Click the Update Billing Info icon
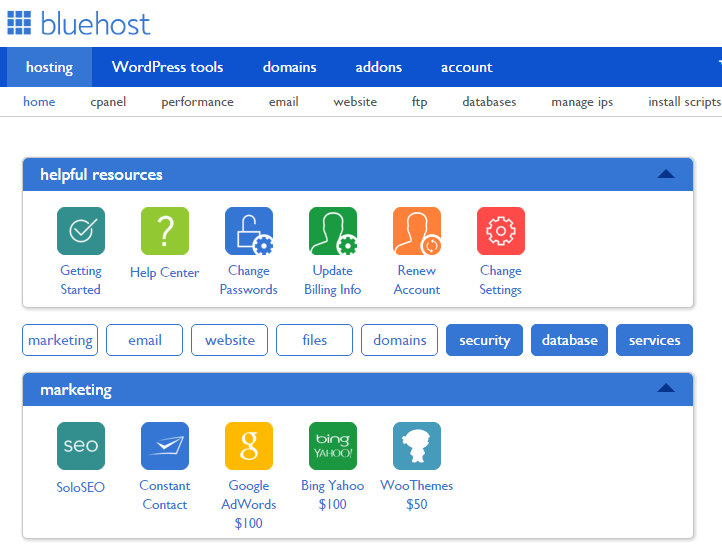722x546 pixels. point(333,232)
